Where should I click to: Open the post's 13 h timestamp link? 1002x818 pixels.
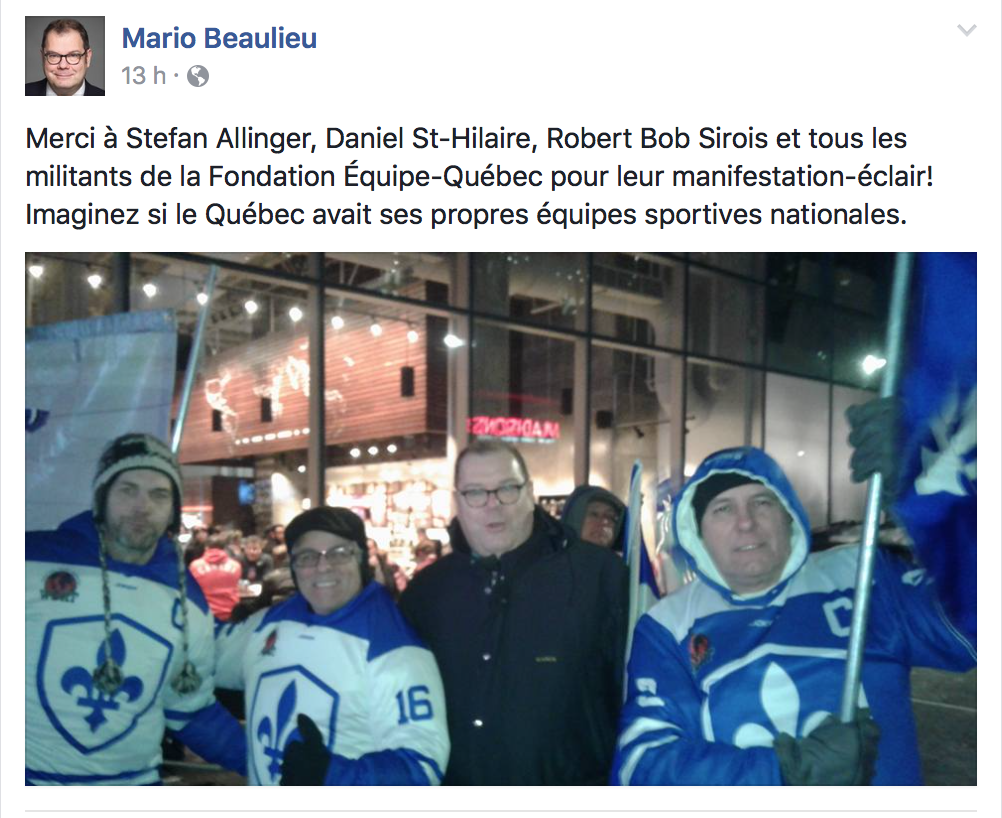[144, 76]
